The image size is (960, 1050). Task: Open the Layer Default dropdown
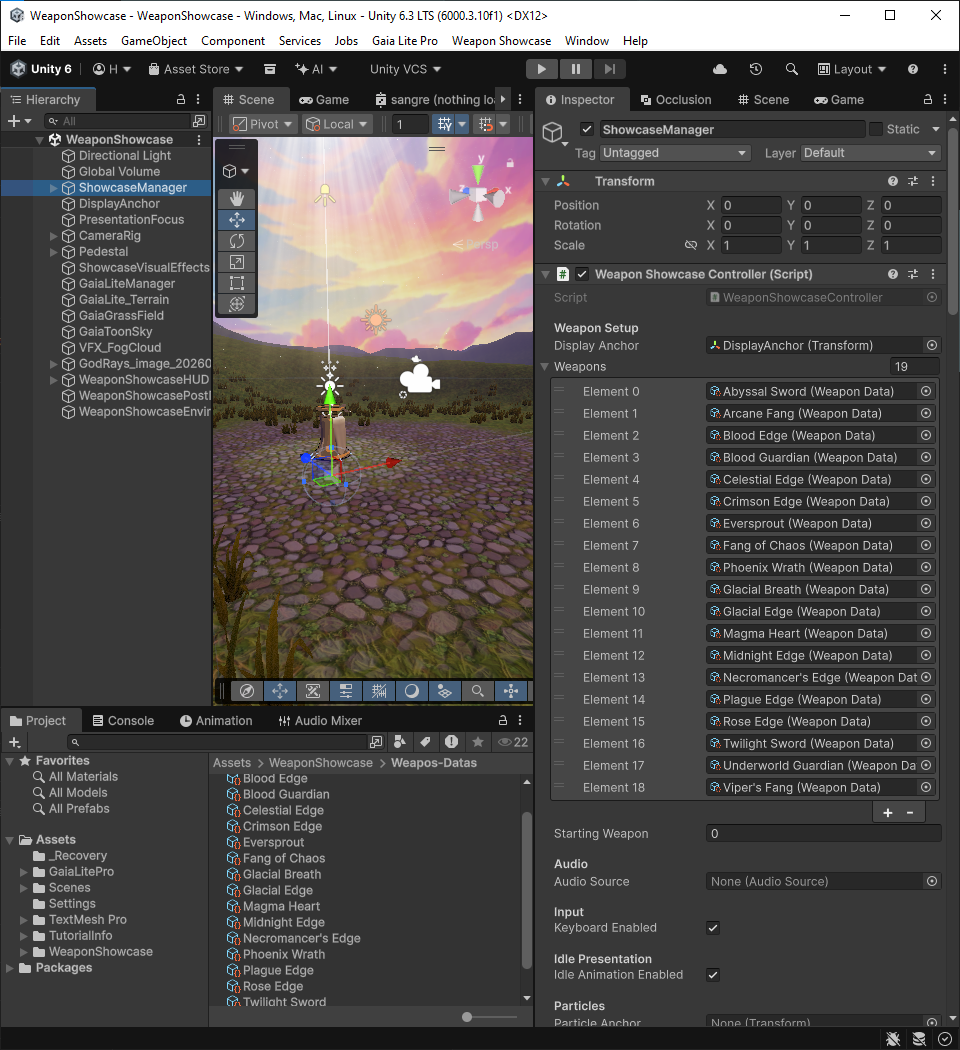870,153
